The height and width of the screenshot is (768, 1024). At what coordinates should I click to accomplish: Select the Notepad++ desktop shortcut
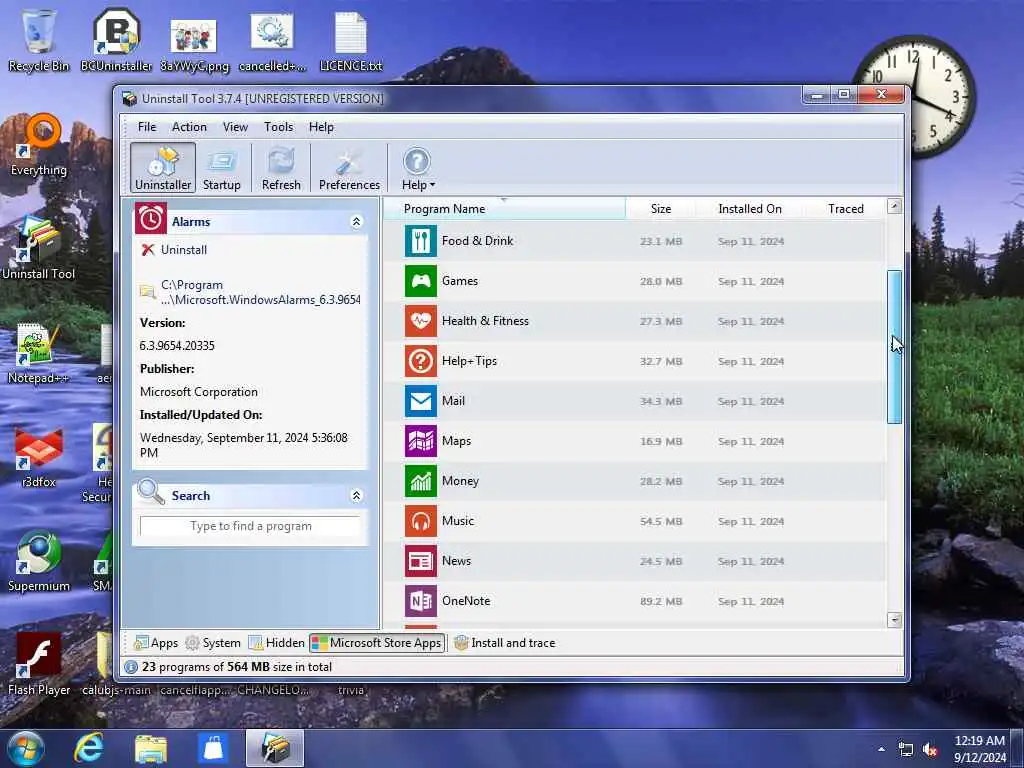38,353
